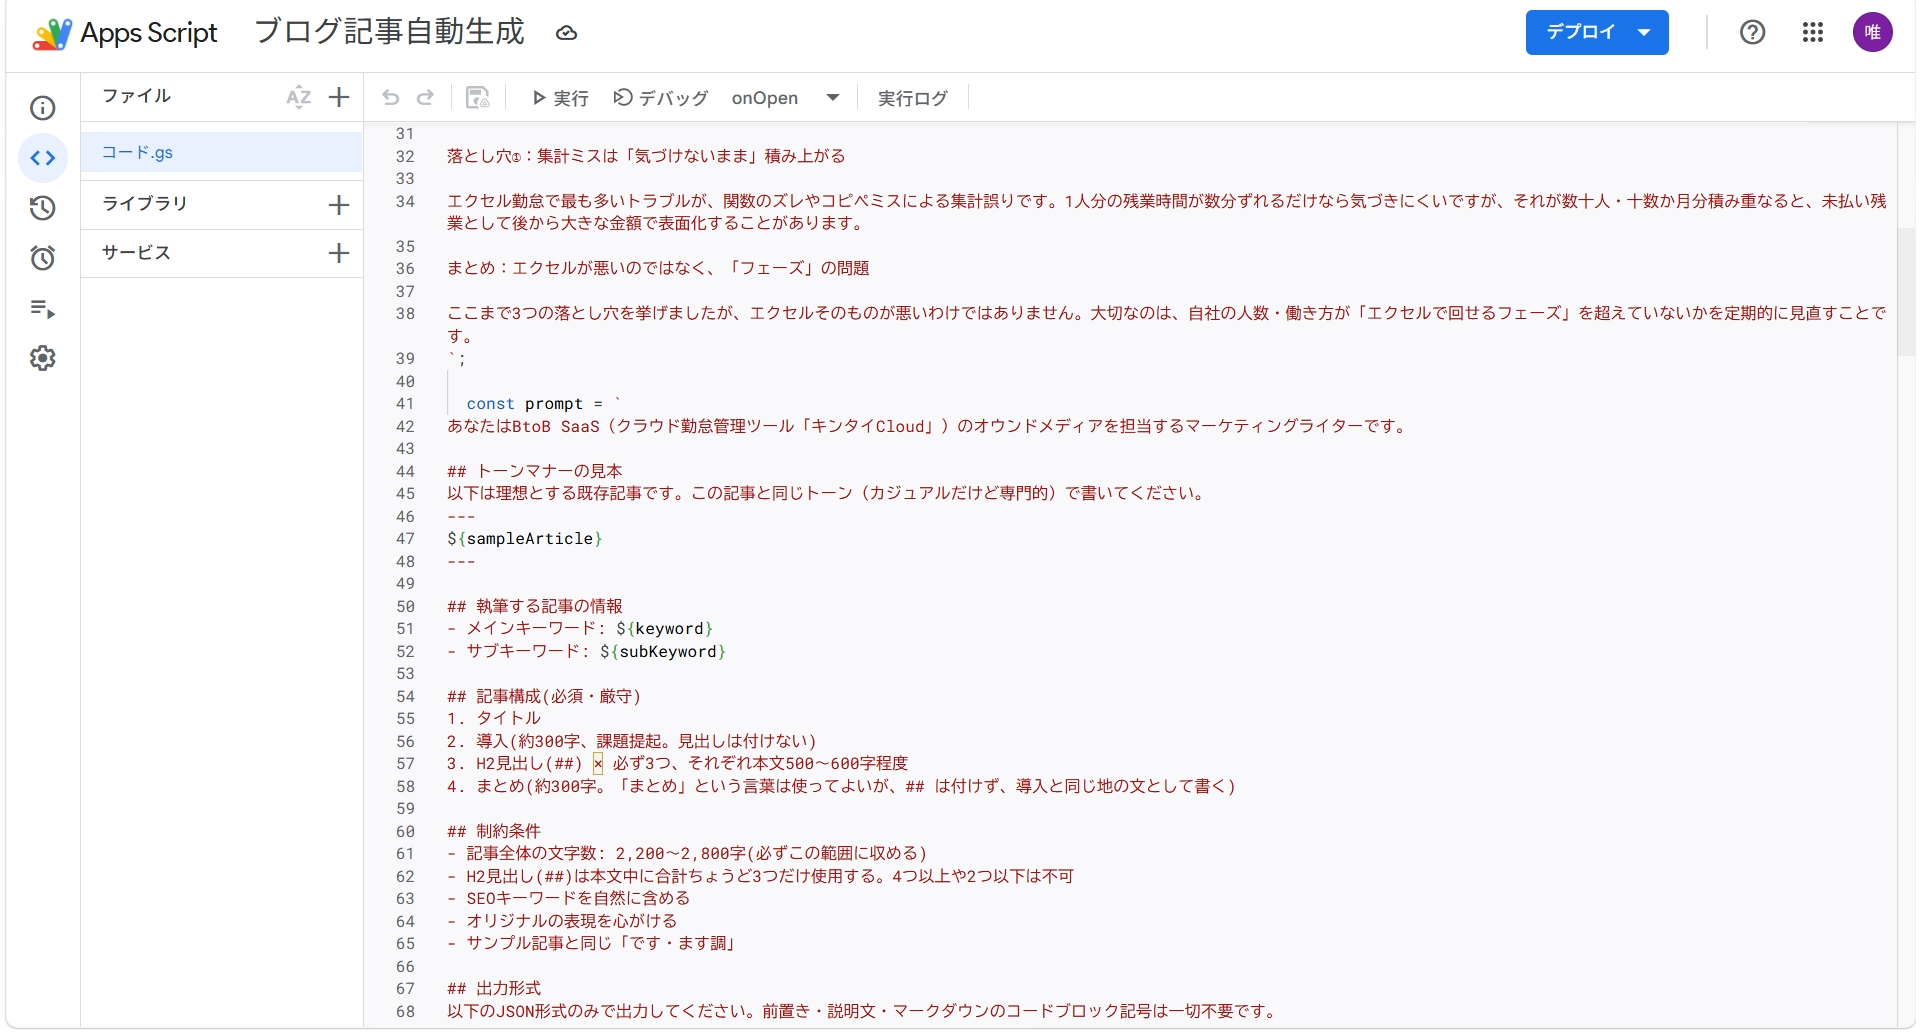The width and height of the screenshot is (1920, 1032).
Task: Click the const prompt declaration line
Action: [x=544, y=404]
